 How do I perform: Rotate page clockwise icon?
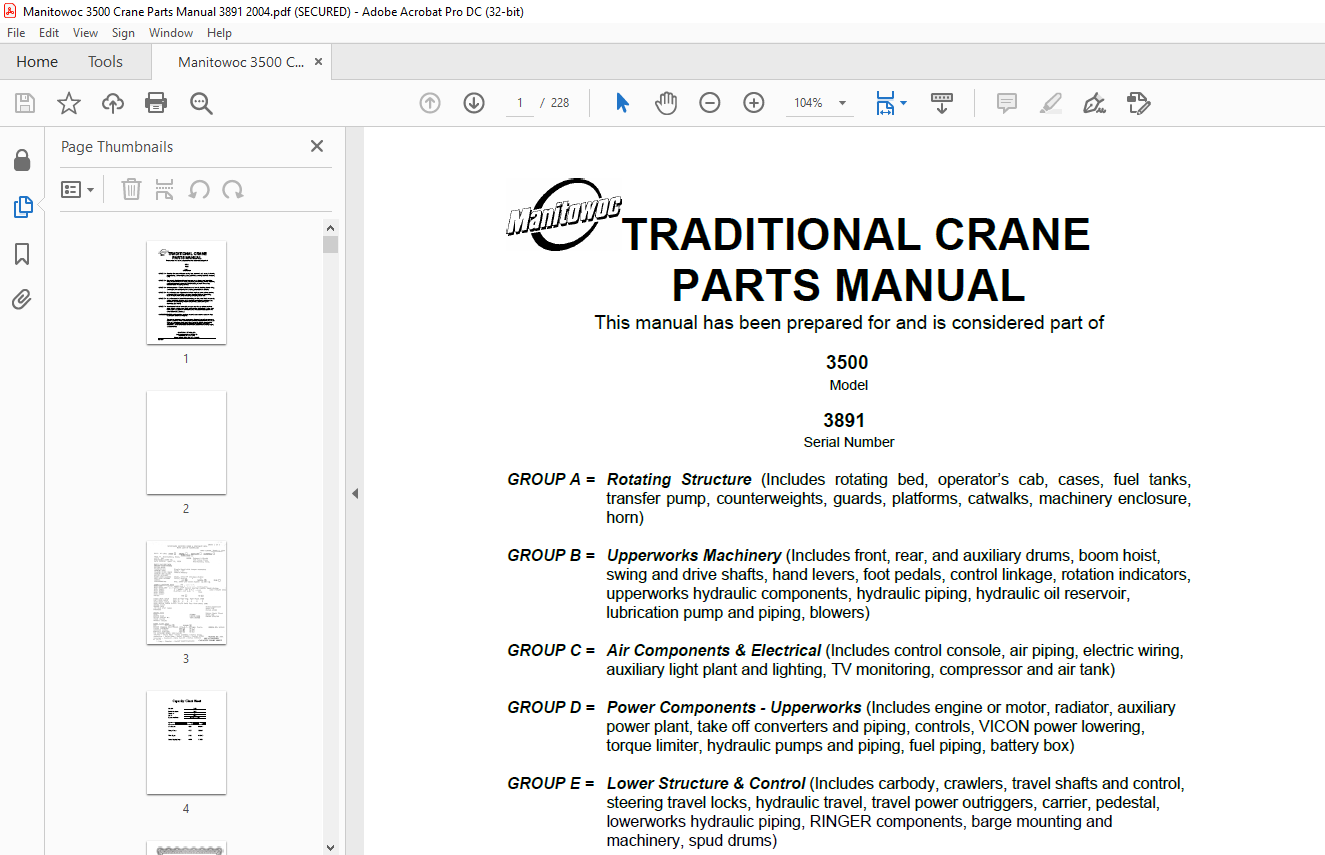point(233,189)
